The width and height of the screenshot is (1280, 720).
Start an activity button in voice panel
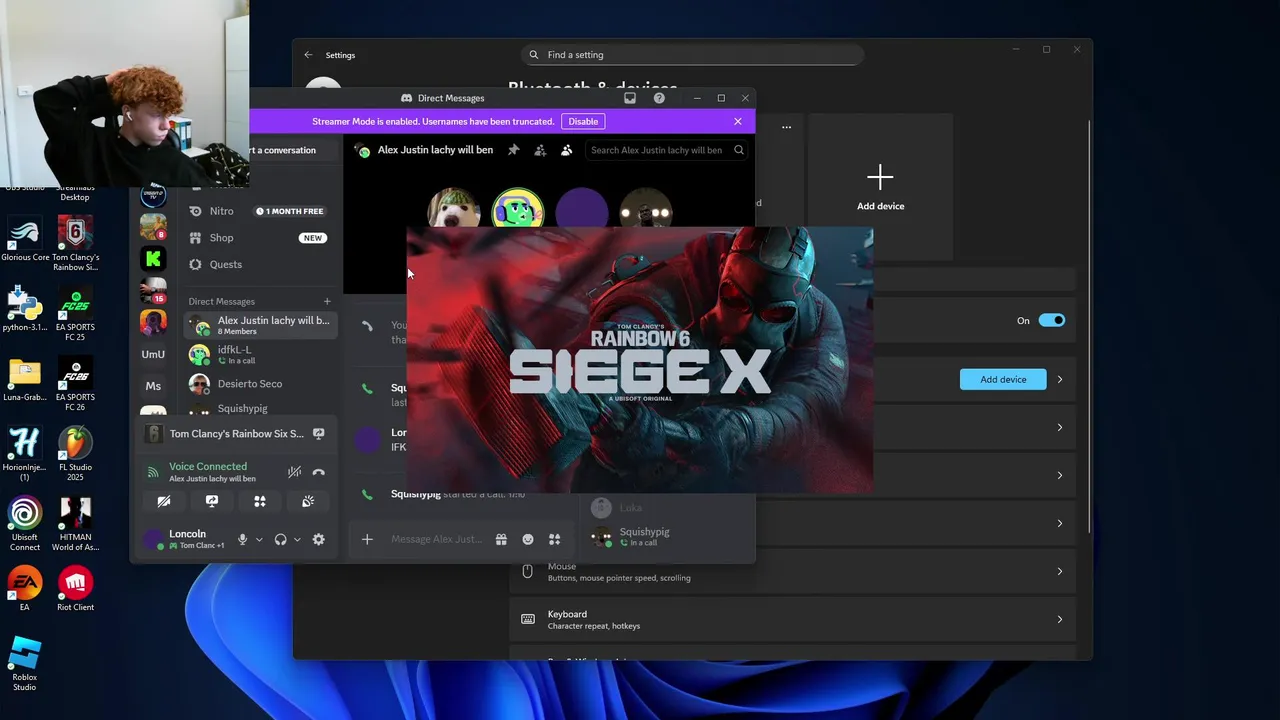click(x=260, y=501)
